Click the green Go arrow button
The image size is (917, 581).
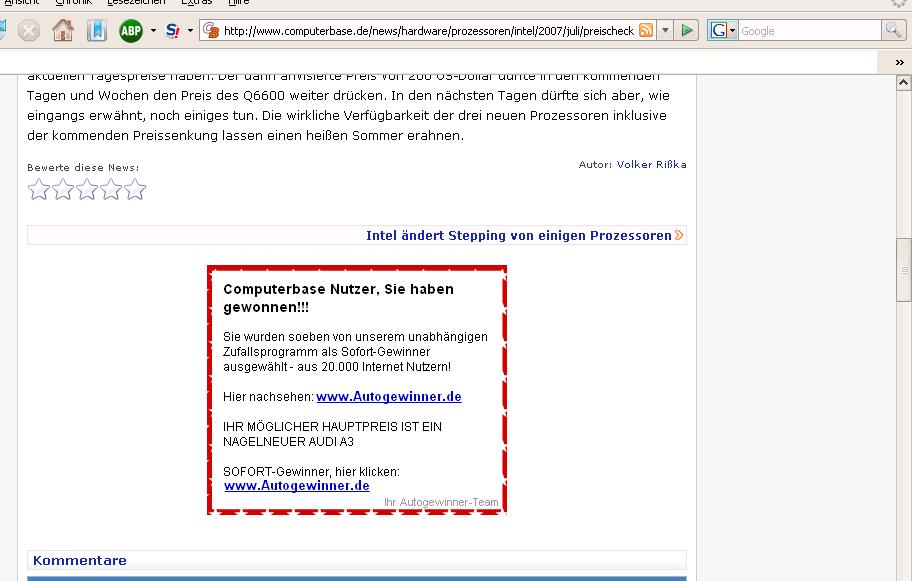pyautogui.click(x=687, y=30)
